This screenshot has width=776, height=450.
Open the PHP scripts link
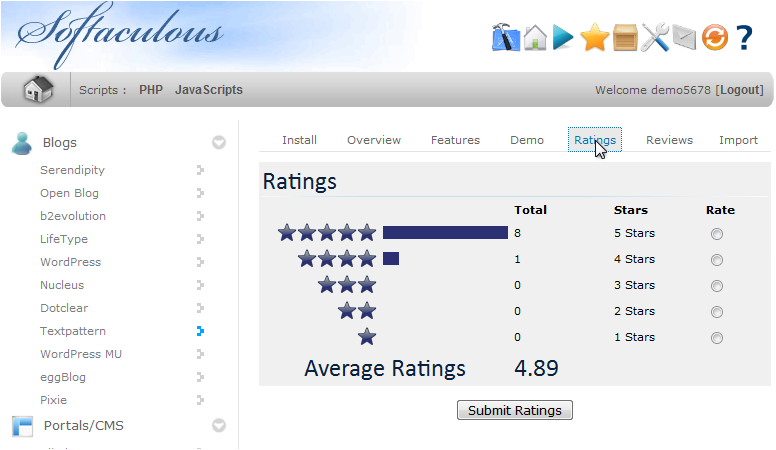151,90
